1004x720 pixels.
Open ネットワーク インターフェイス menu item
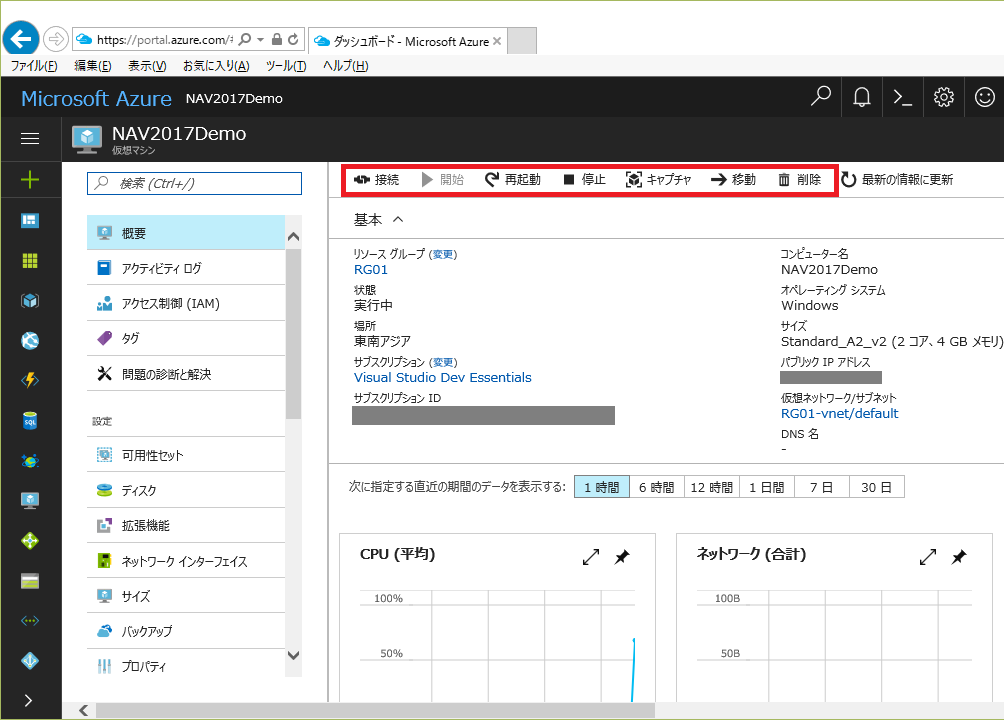pos(186,561)
